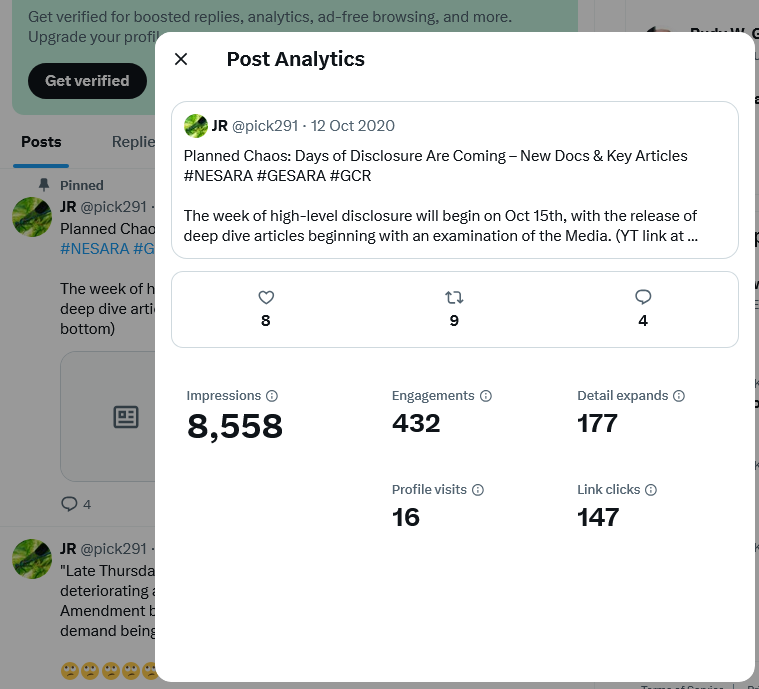The image size is (759, 689).
Task: Close the Post Analytics dialog
Action: pyautogui.click(x=181, y=59)
